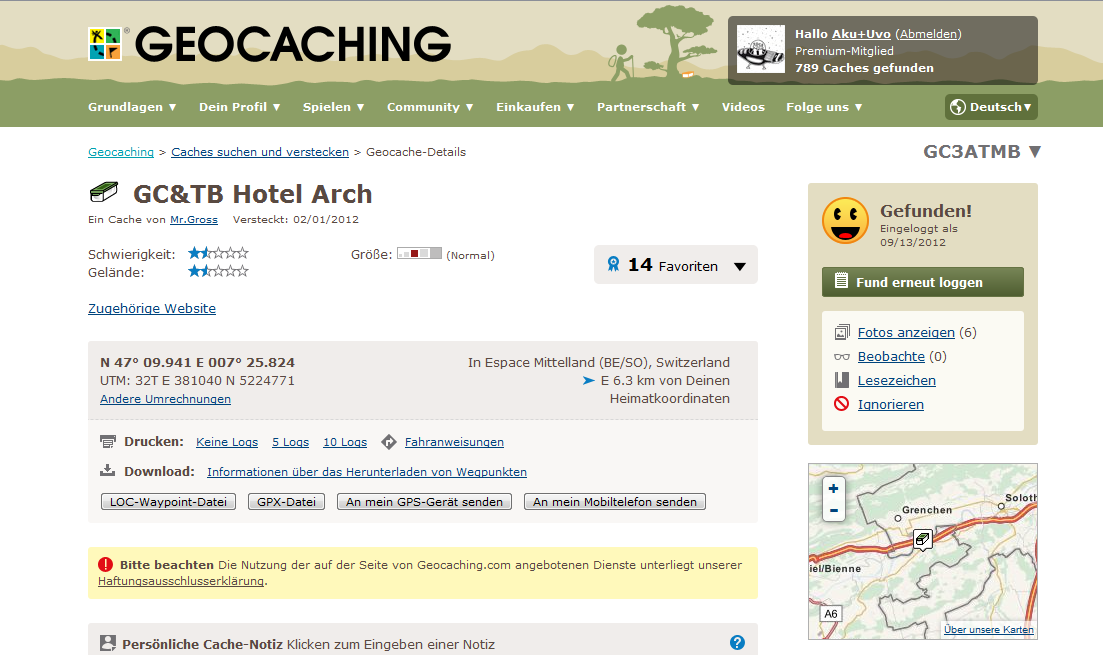
Task: Download the LOC-Waypoint-Datei
Action: pos(168,502)
